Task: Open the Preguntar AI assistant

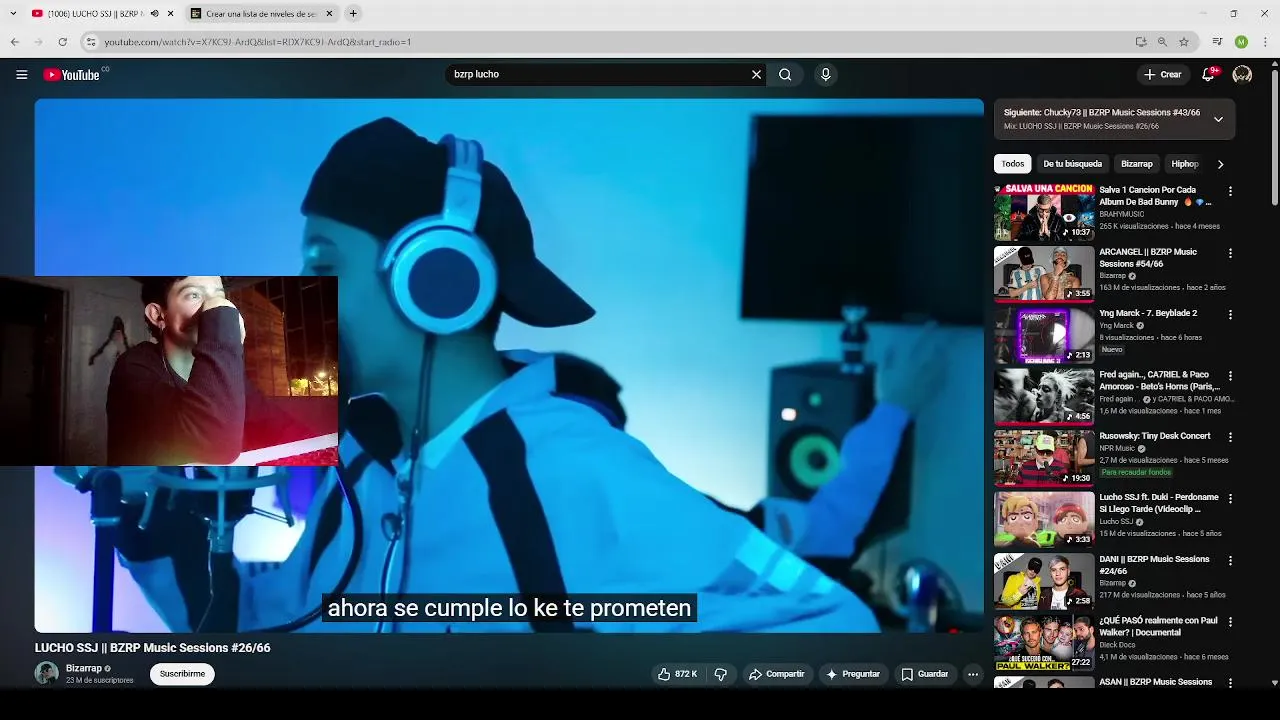Action: 853,674
